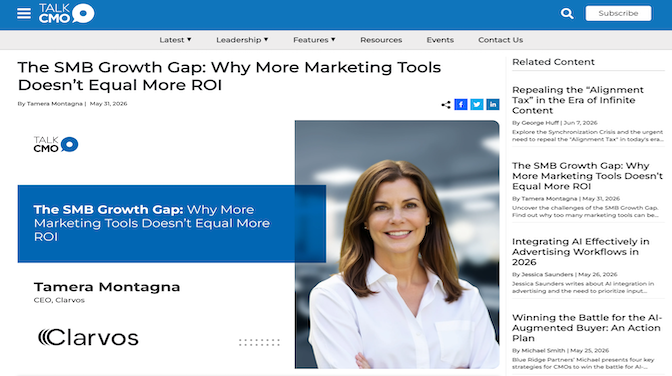Open Integrating AI Effectively in Advertising Workflows

(x=580, y=252)
